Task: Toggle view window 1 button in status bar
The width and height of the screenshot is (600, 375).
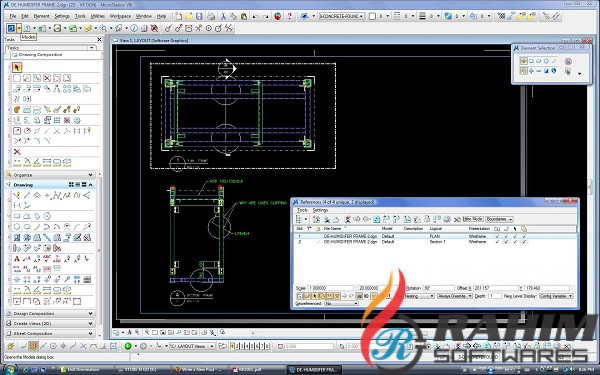Action: click(x=232, y=346)
